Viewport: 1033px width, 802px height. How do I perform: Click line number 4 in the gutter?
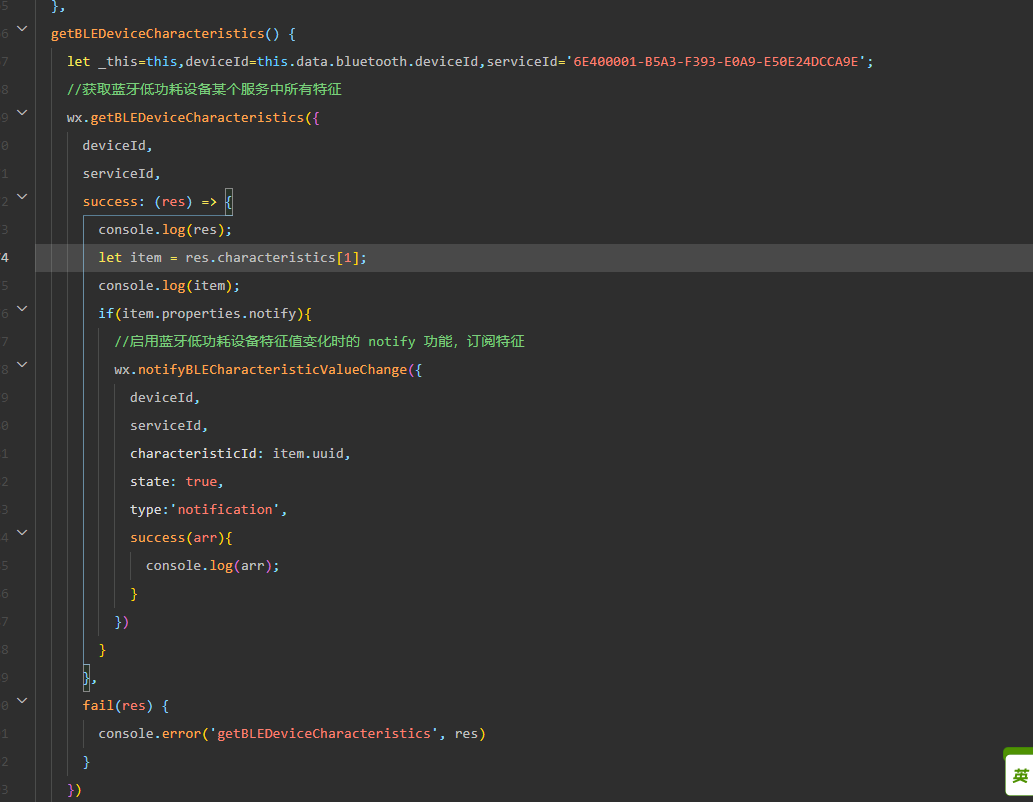click(5, 258)
